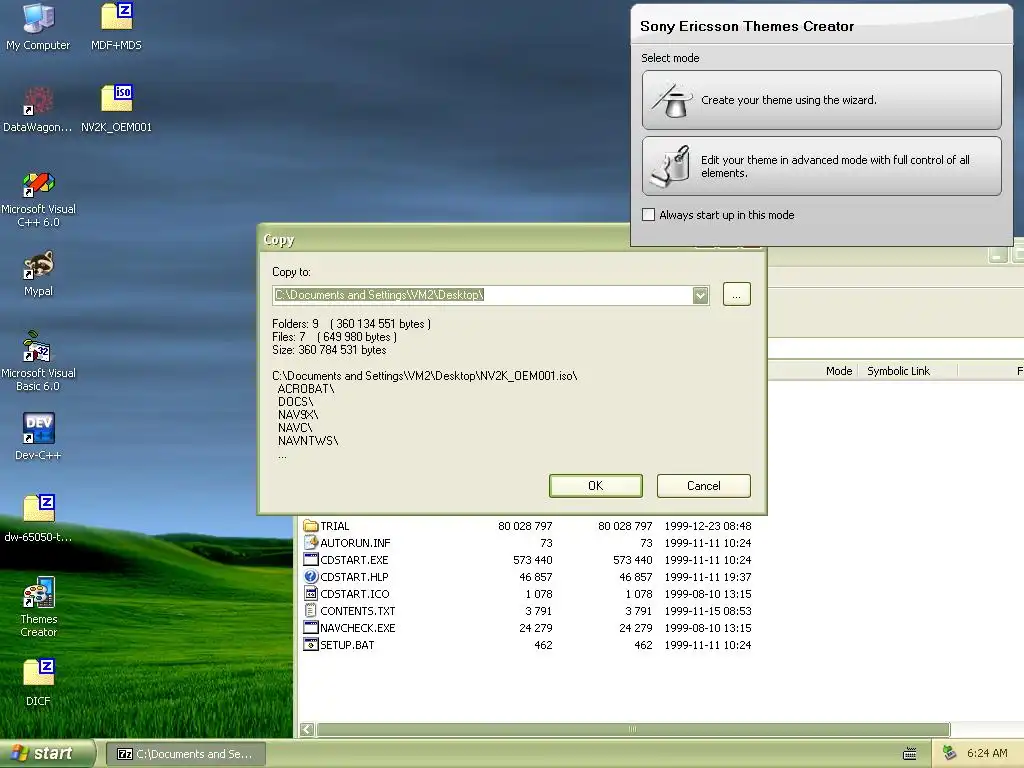
Task: Activate 7-Zip taskbar window button
Action: click(186, 754)
